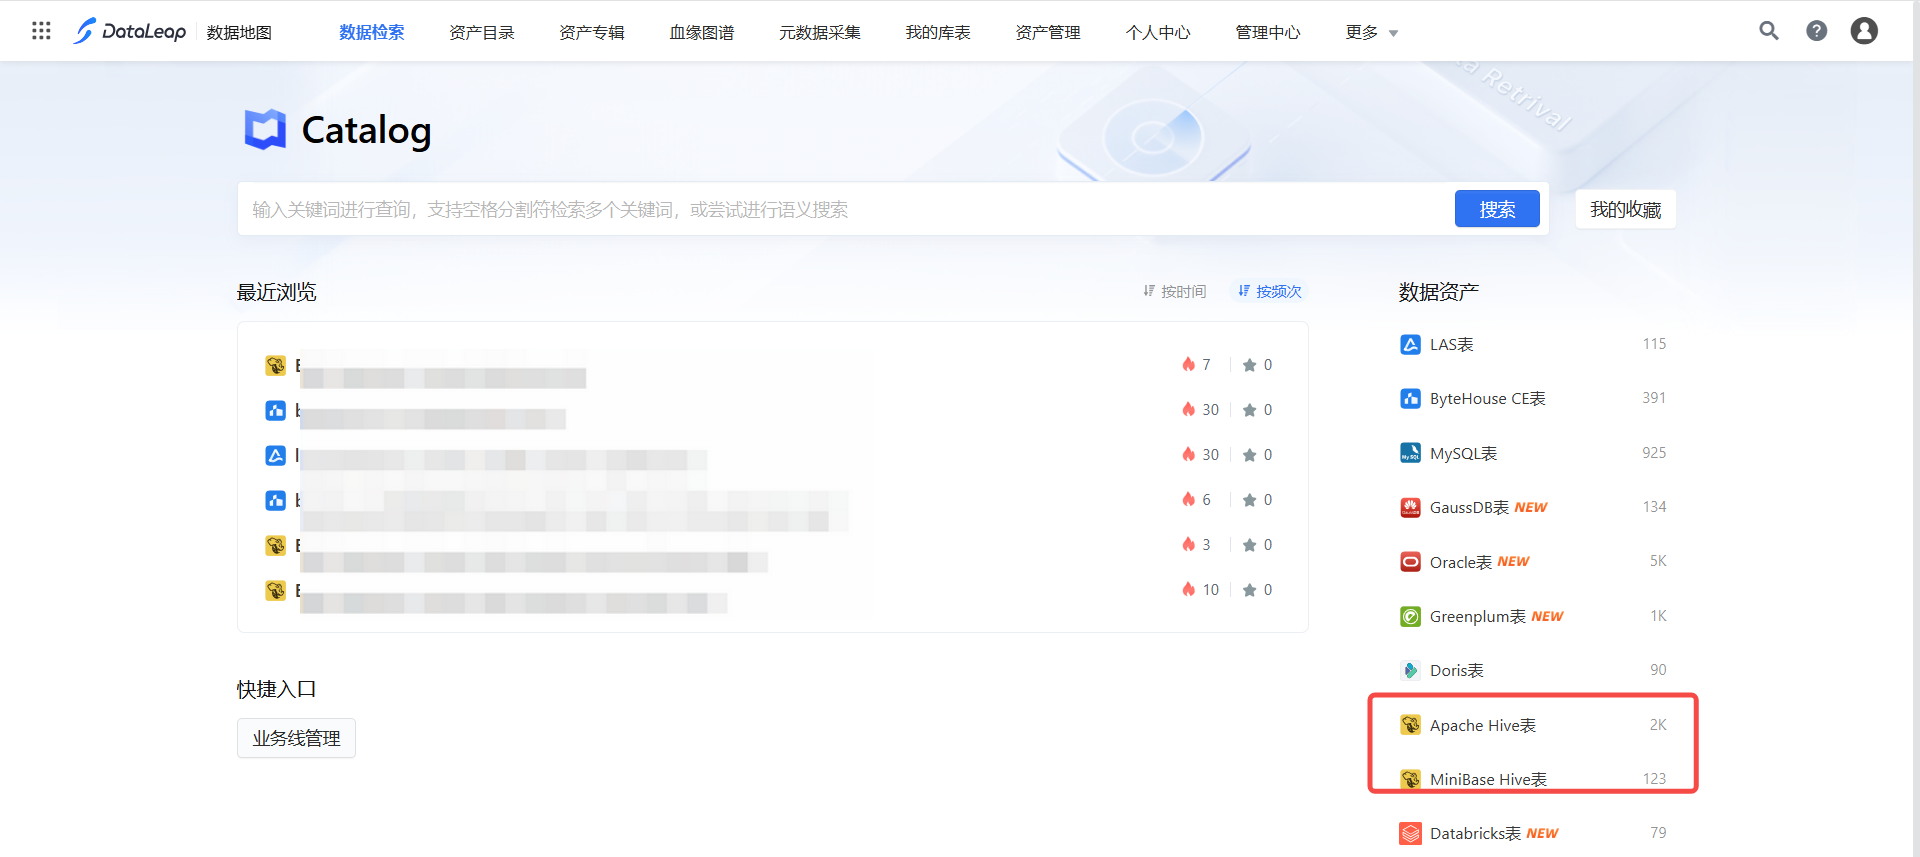
Task: Click the flame icon in the row with 10 views
Action: (x=1188, y=590)
